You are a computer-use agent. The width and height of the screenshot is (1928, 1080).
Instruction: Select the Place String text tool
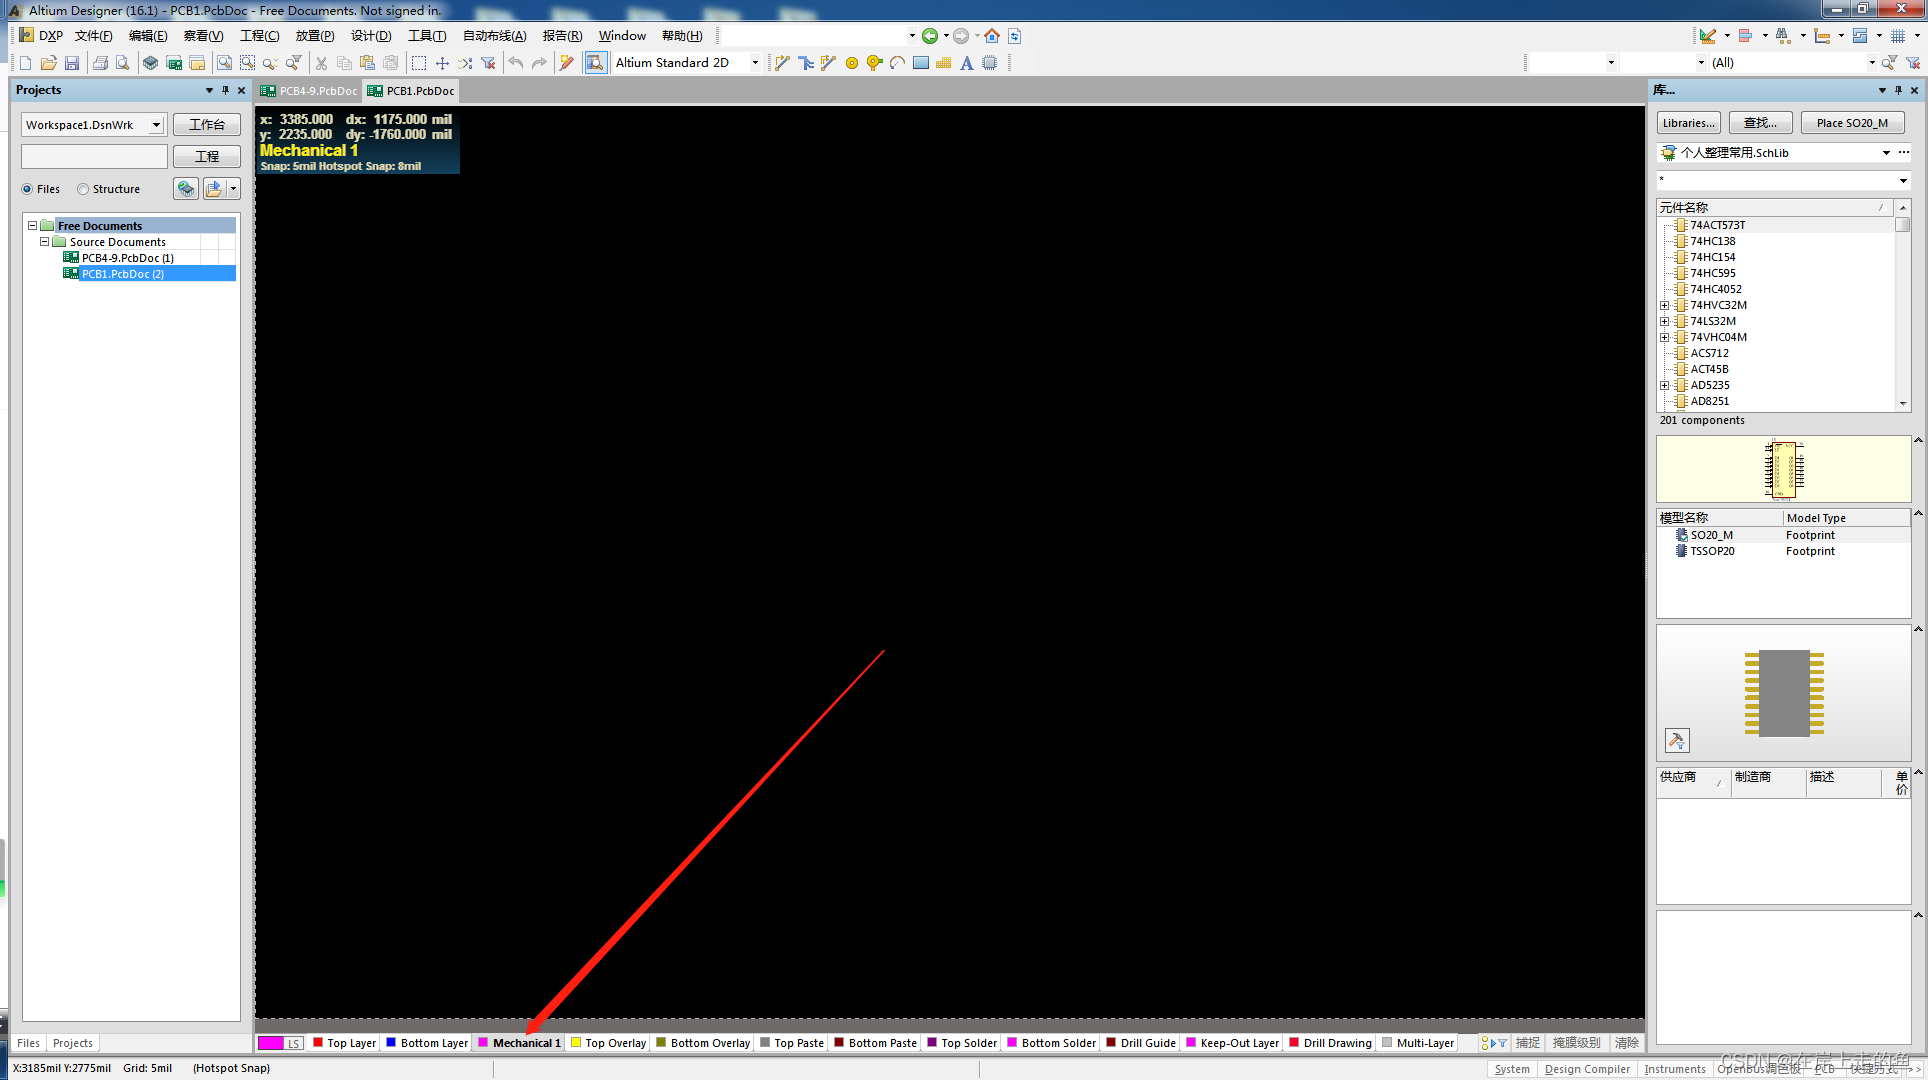coord(966,63)
